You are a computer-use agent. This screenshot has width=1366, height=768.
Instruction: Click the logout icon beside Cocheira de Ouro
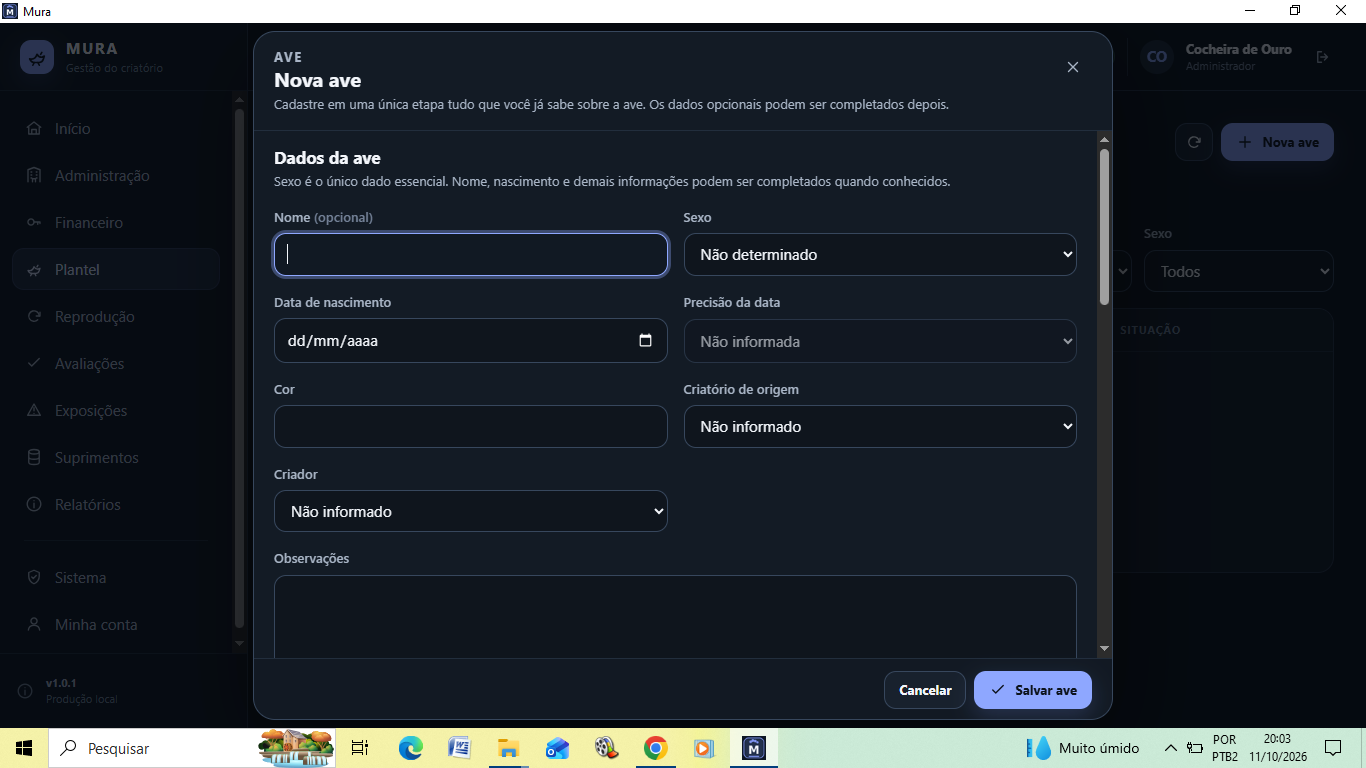(1323, 57)
